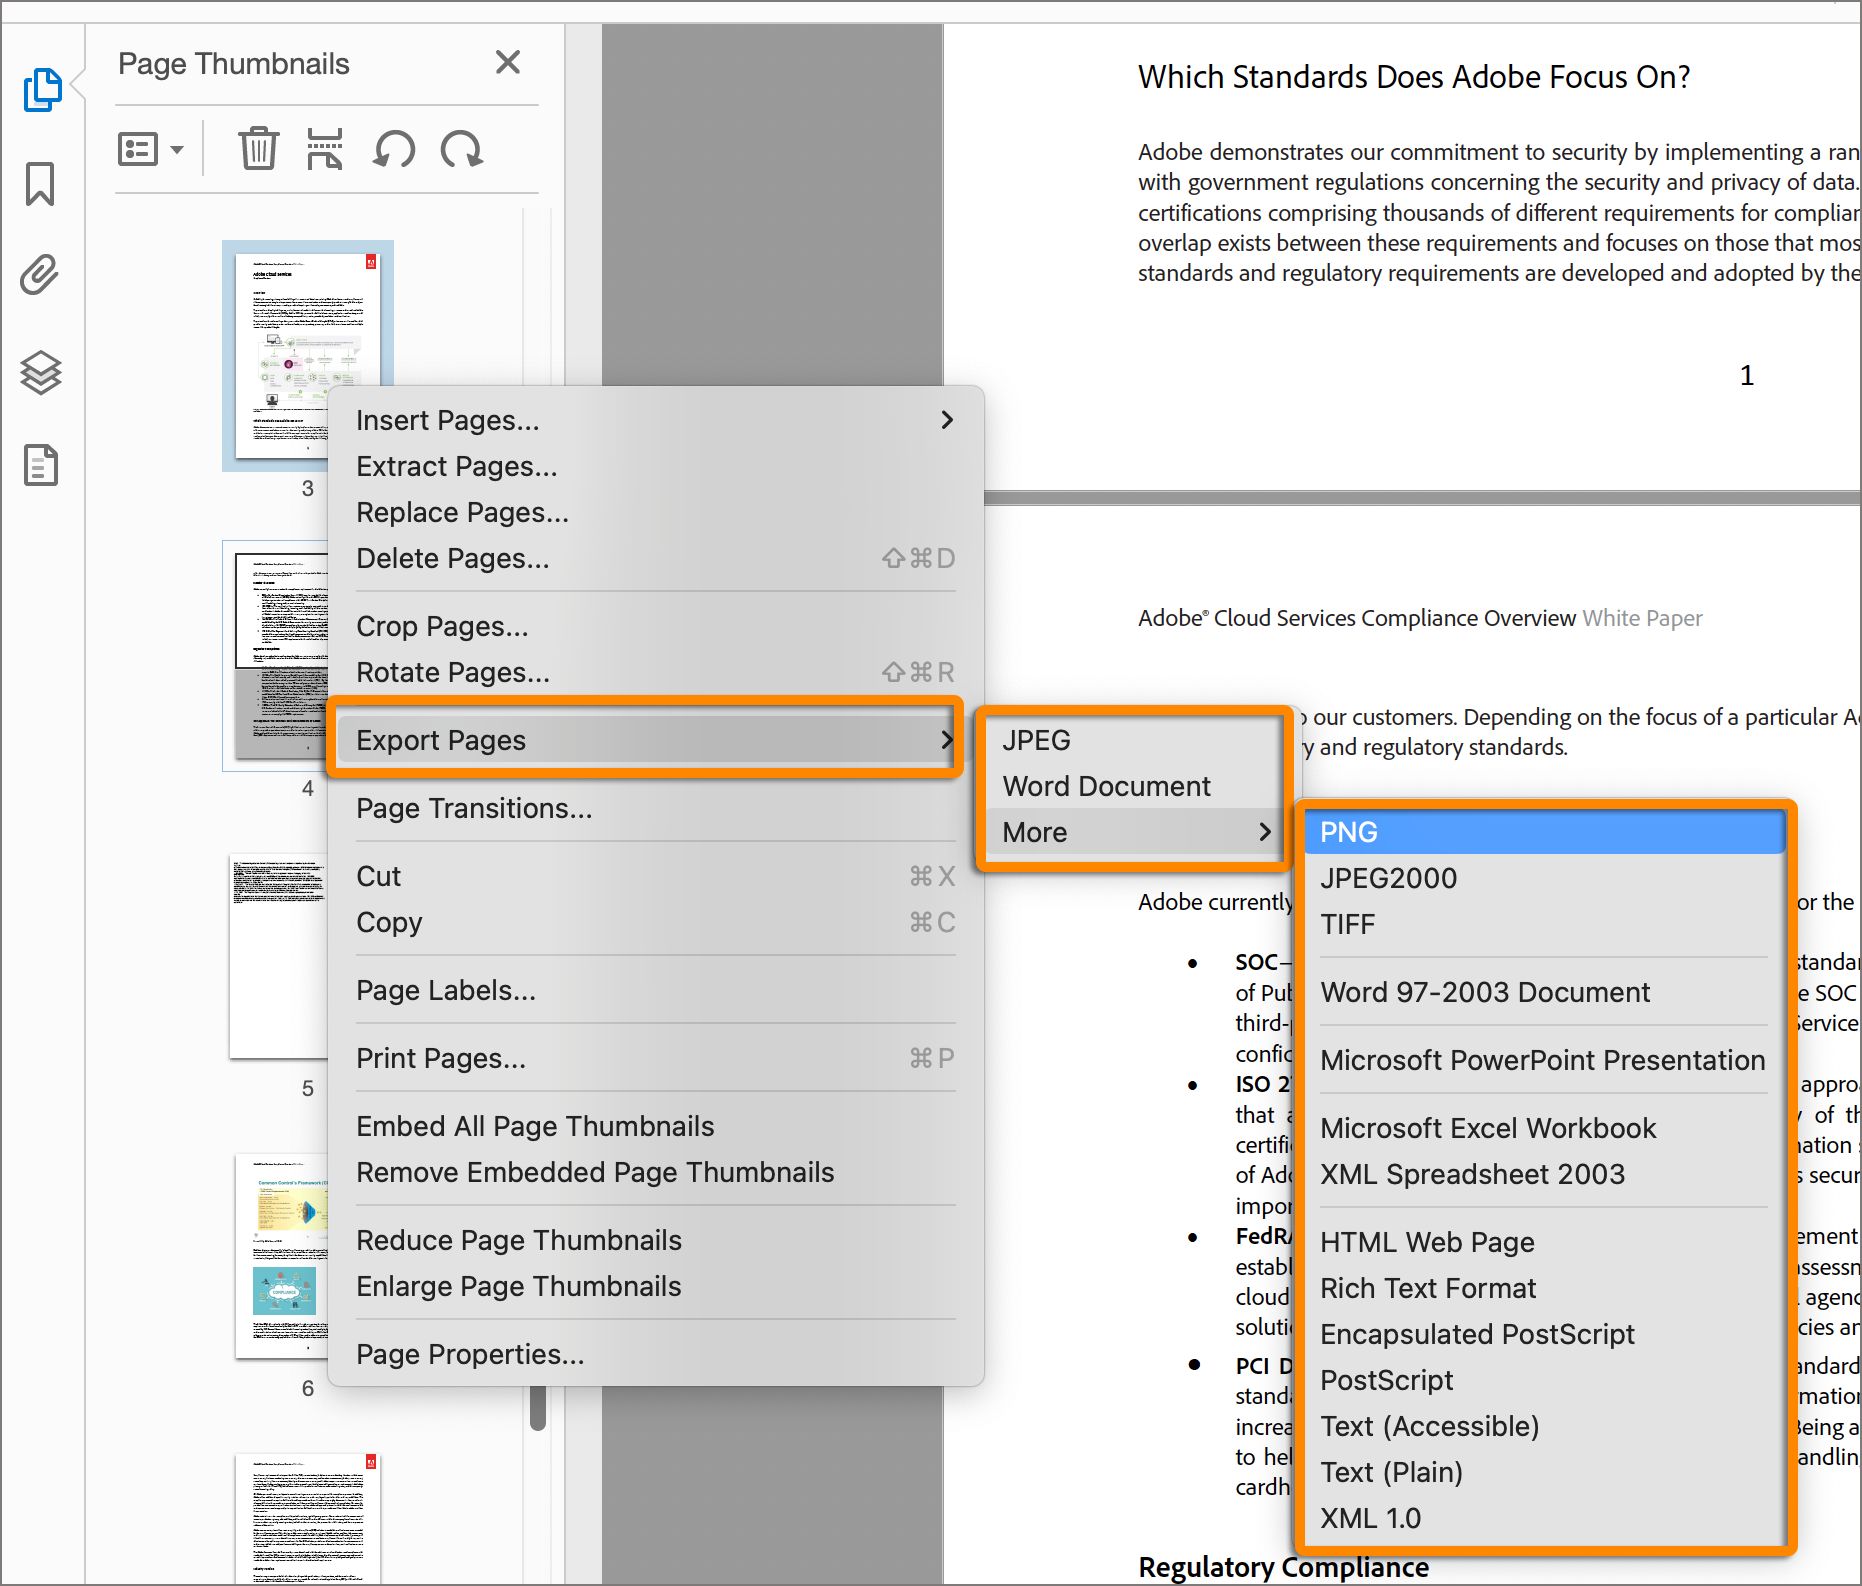Select the Page Thumbnails sidebar icon
This screenshot has height=1586, width=1862.
point(40,88)
